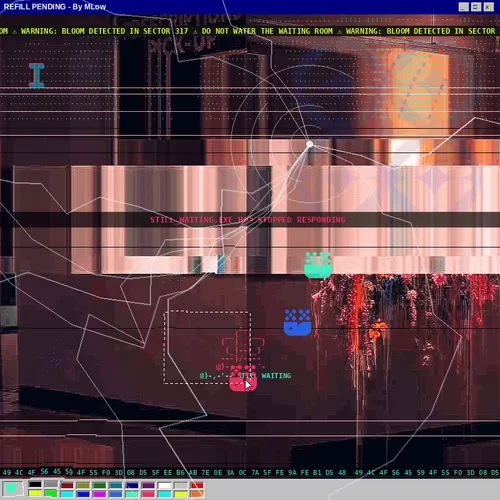Click the teal flower pot icon
Viewport: 500px width, 500px height.
318,265
